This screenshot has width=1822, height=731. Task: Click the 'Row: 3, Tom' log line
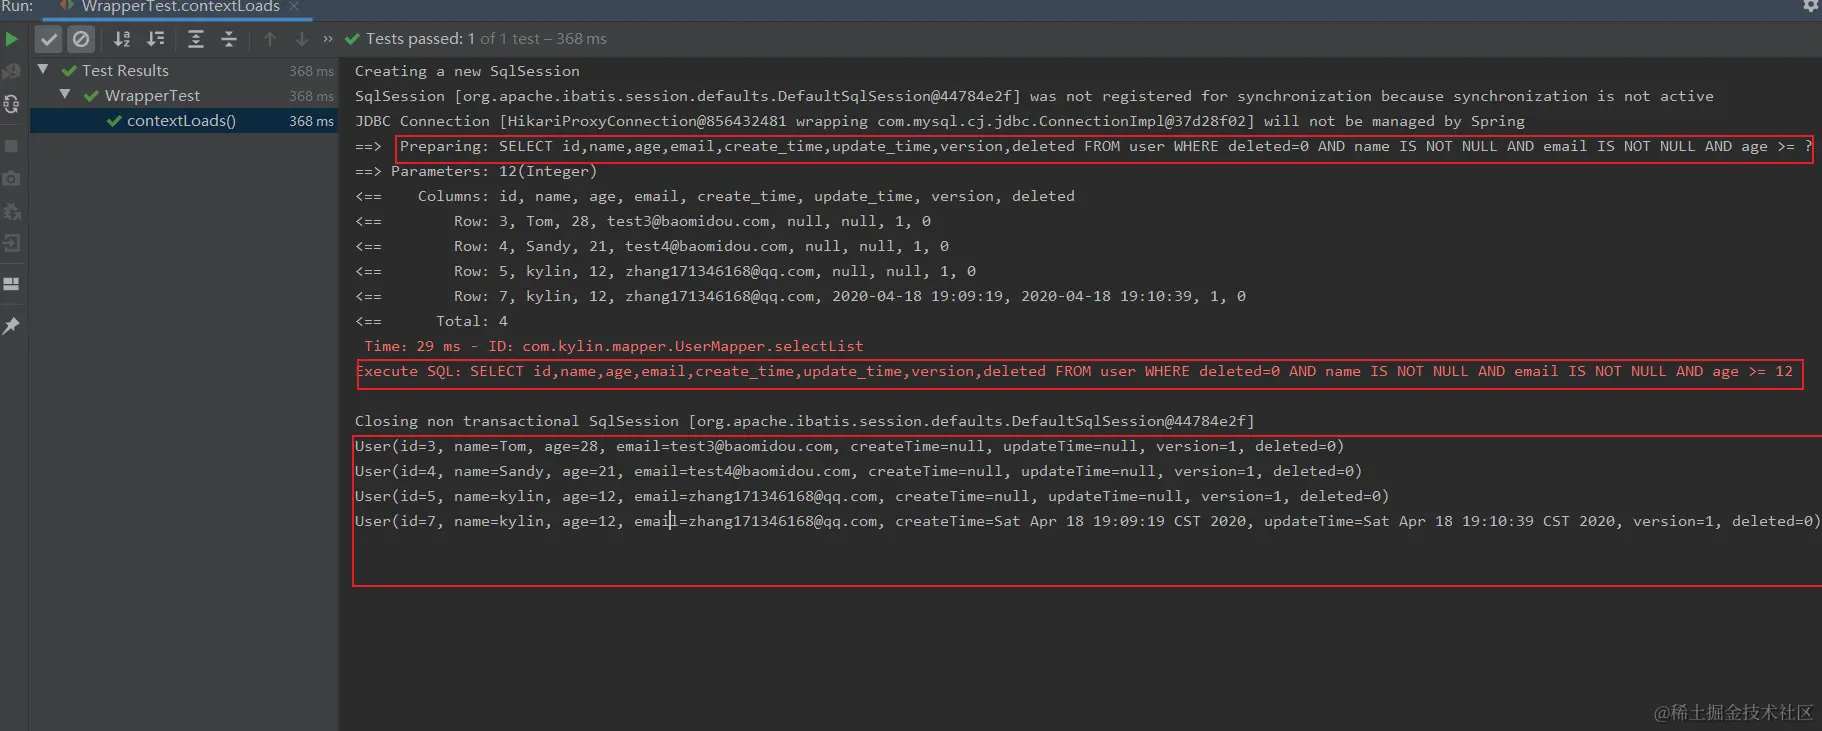click(x=643, y=221)
